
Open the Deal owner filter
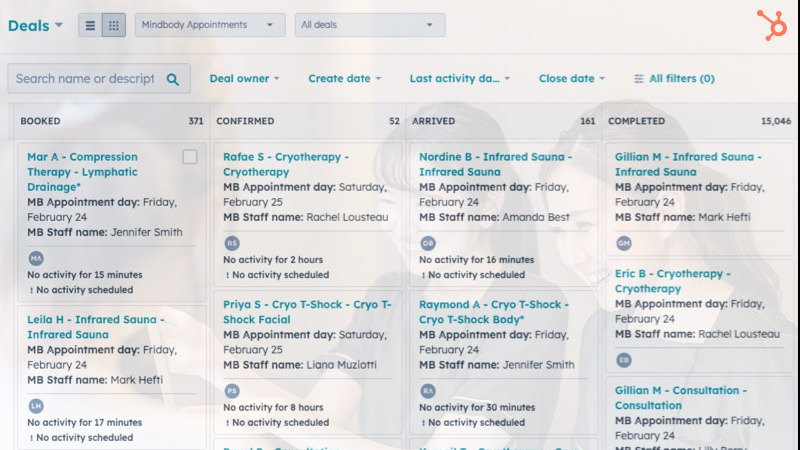tap(244, 79)
